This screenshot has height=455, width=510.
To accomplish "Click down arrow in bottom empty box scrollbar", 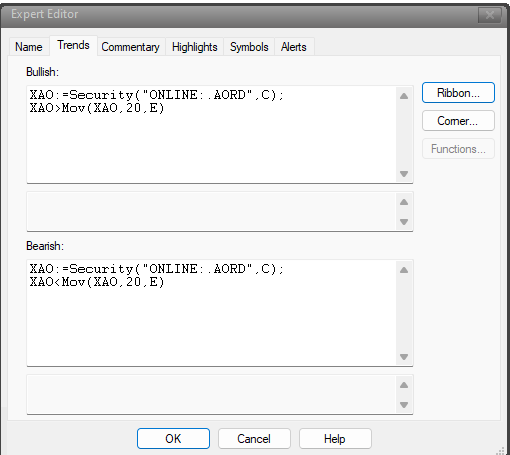I will click(404, 405).
